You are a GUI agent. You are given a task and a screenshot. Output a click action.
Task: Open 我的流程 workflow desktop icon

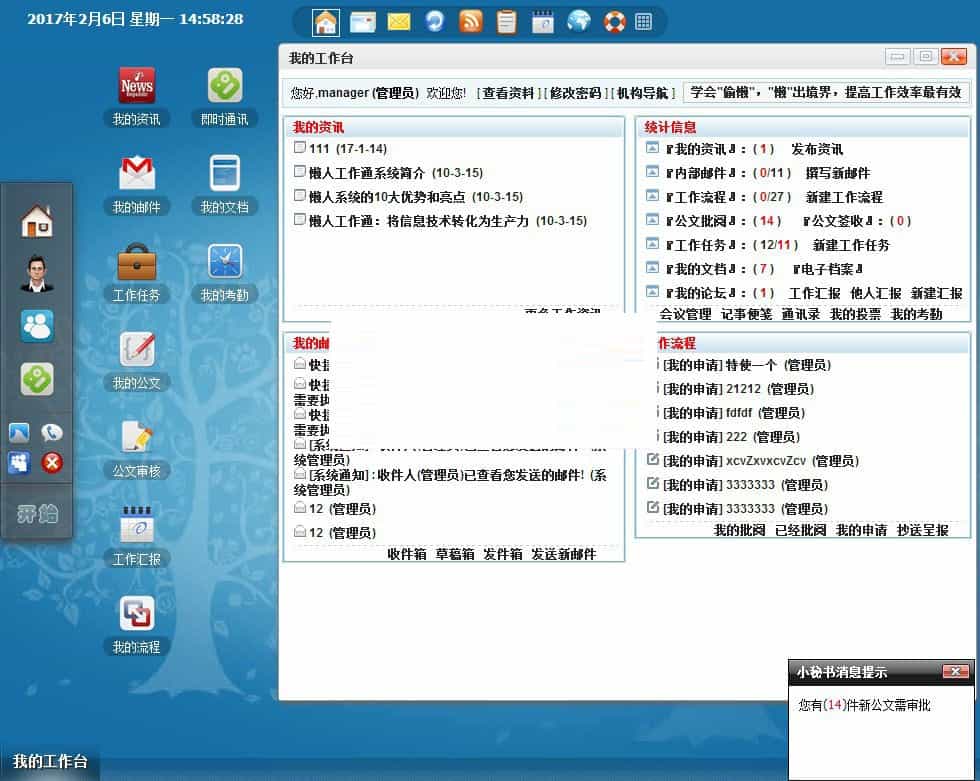pos(136,615)
